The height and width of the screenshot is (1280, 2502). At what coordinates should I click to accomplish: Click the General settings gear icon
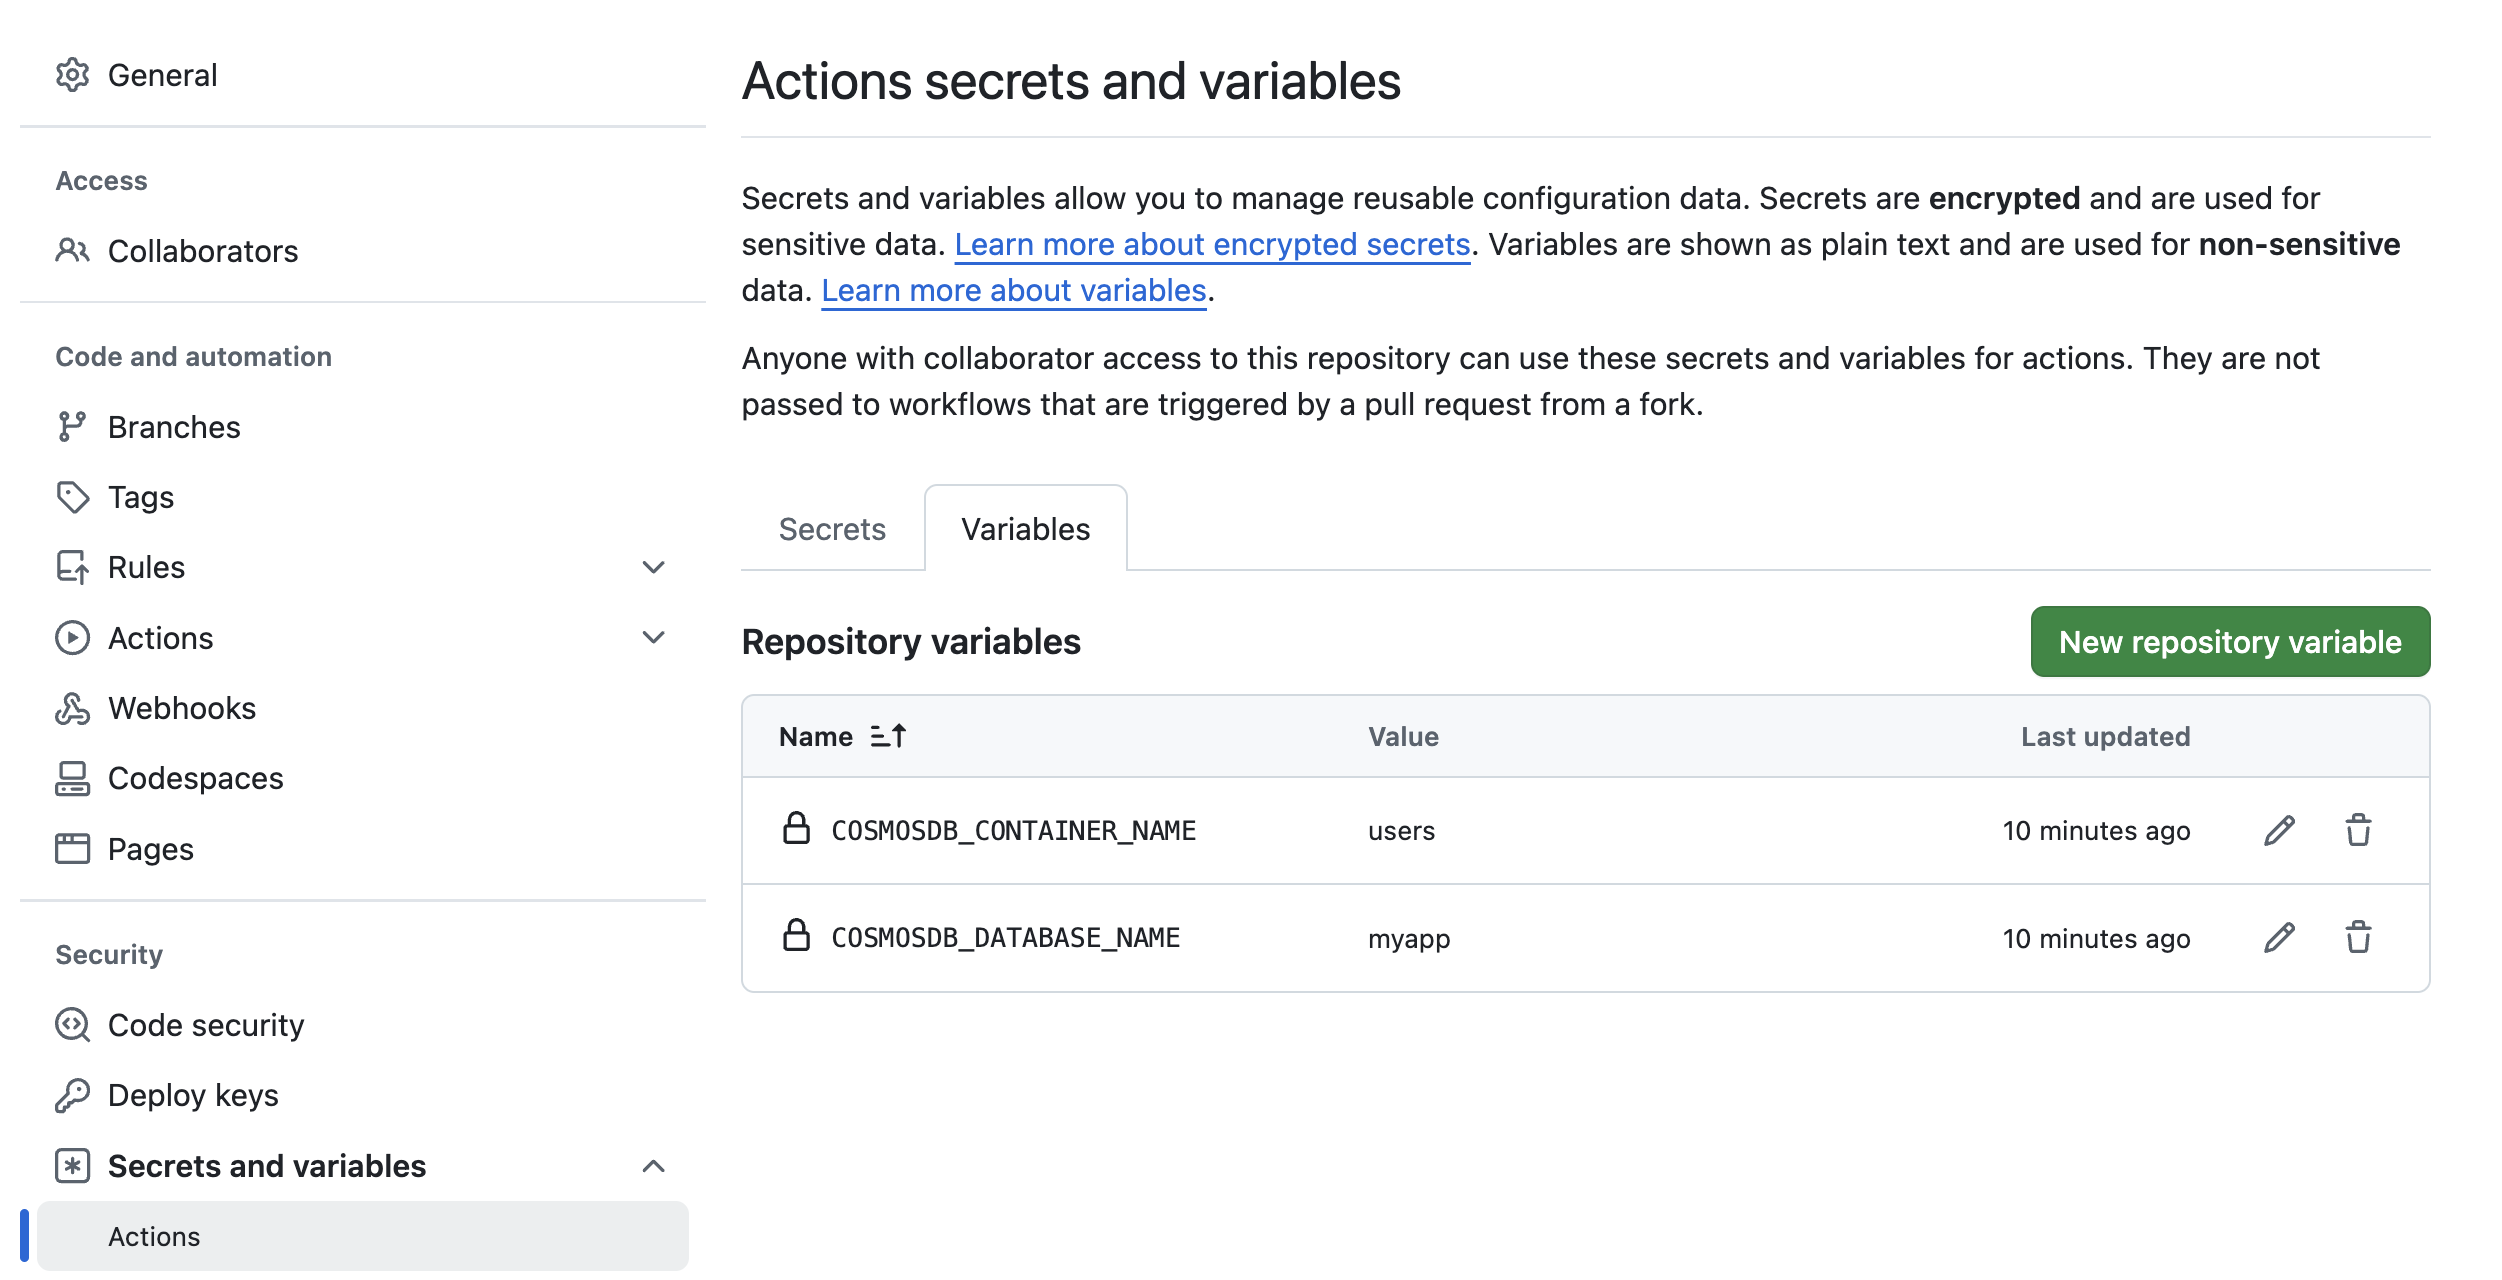73,74
